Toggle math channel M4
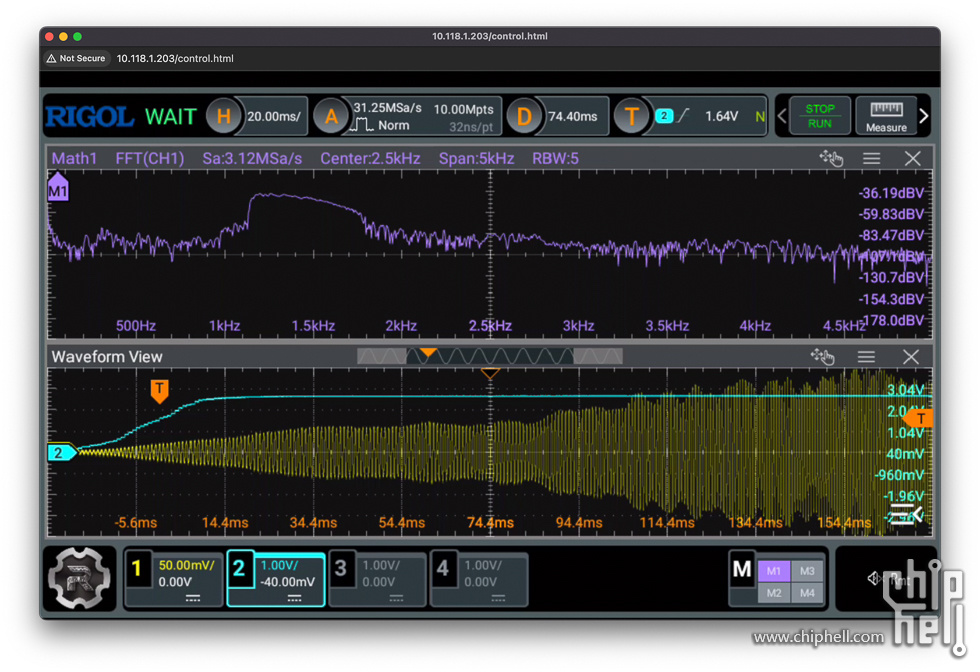Image resolution: width=980 pixels, height=672 pixels. pyautogui.click(x=807, y=593)
